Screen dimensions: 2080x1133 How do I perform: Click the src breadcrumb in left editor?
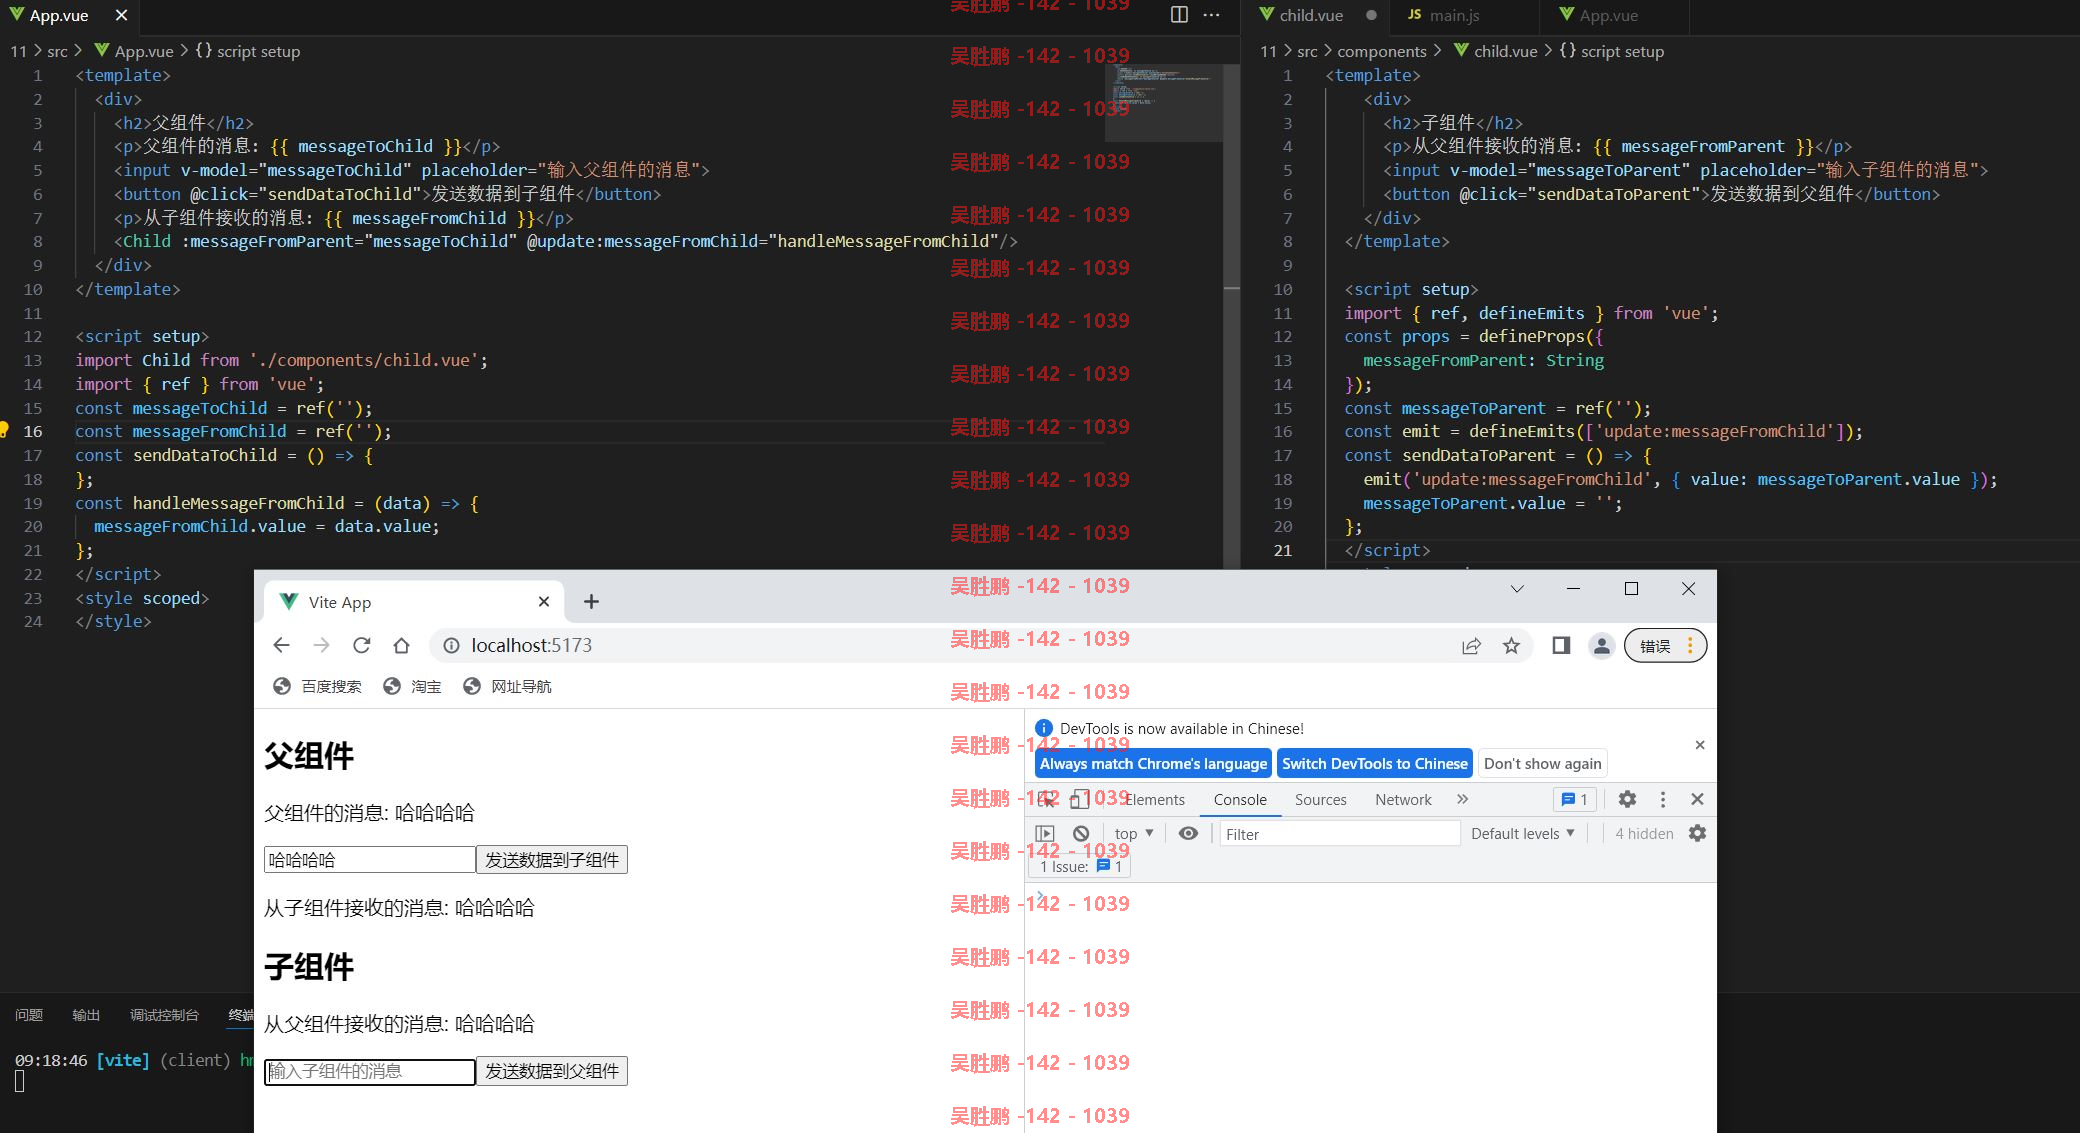click(57, 51)
